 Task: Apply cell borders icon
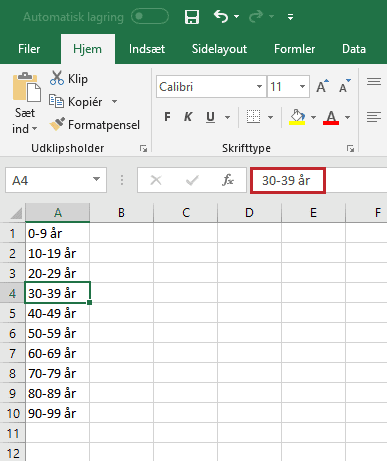[253, 117]
